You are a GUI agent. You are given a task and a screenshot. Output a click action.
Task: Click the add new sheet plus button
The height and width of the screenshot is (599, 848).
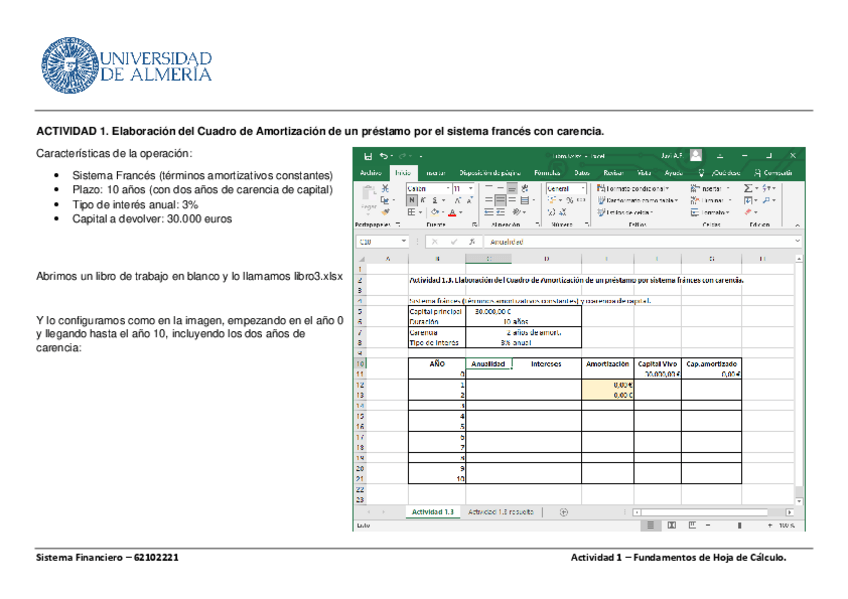564,511
